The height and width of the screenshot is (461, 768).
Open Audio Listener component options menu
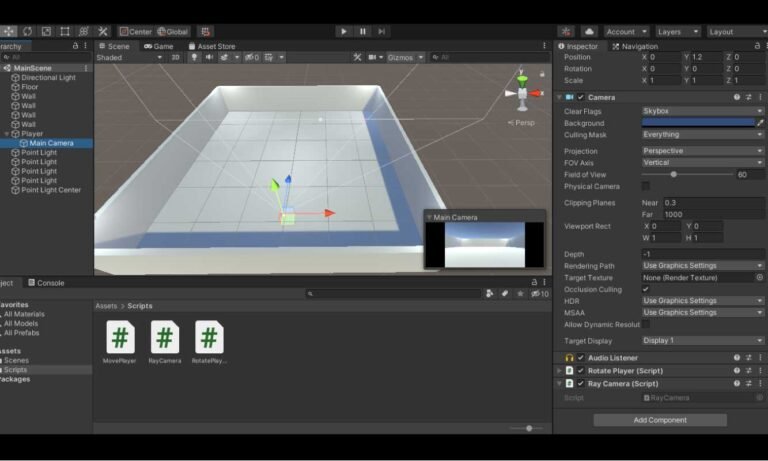[760, 358]
